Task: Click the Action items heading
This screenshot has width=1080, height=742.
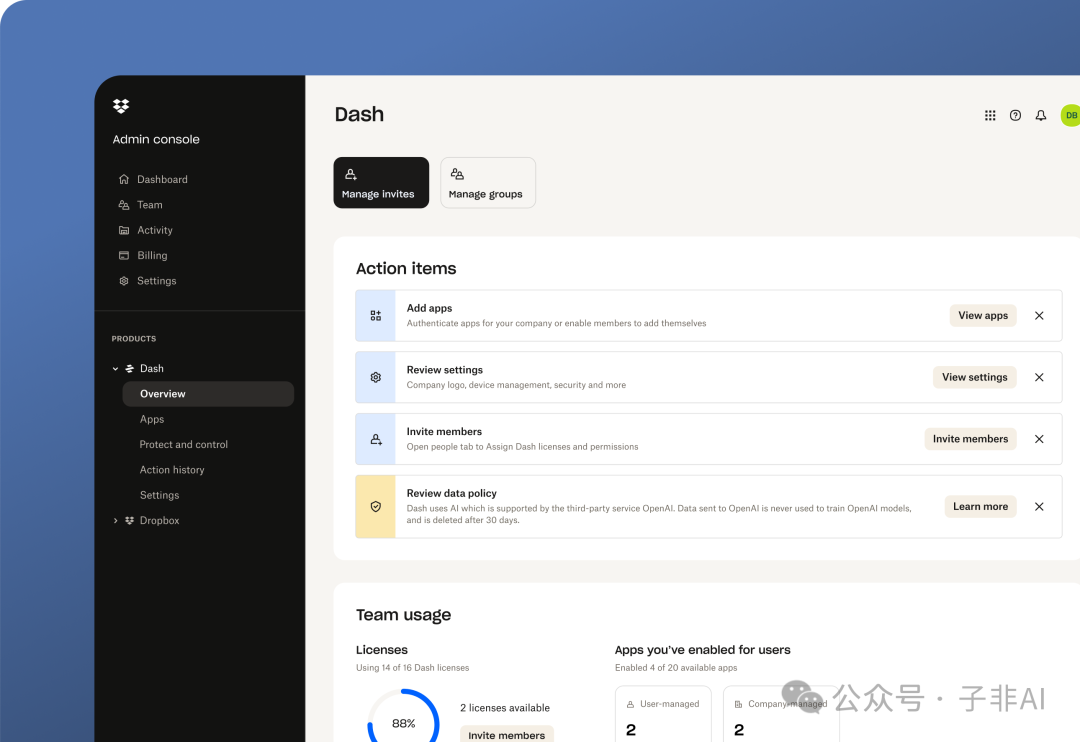Action: point(406,269)
